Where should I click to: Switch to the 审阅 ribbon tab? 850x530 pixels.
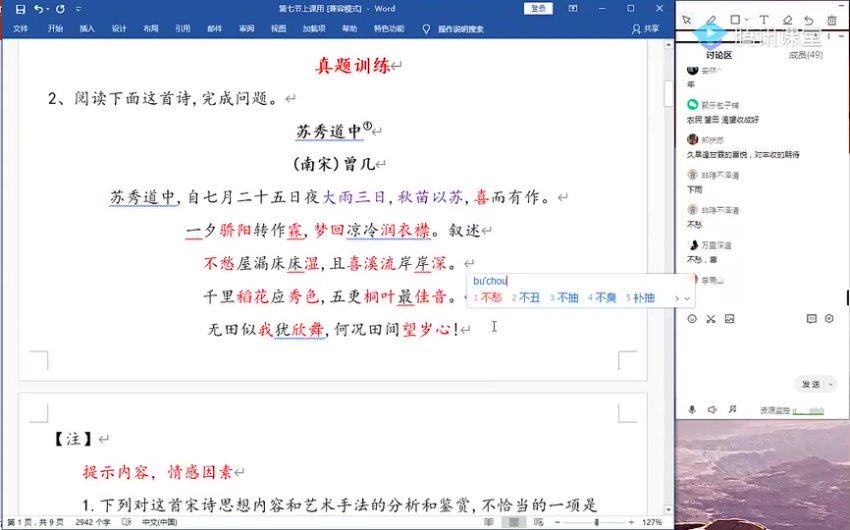point(247,29)
